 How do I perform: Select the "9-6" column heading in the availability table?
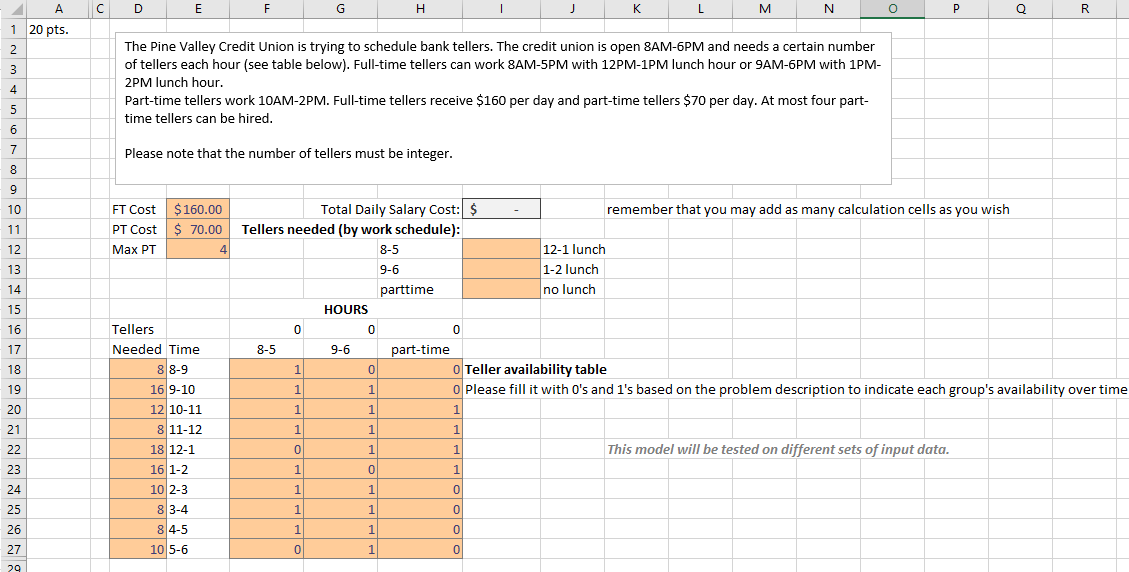(x=340, y=350)
